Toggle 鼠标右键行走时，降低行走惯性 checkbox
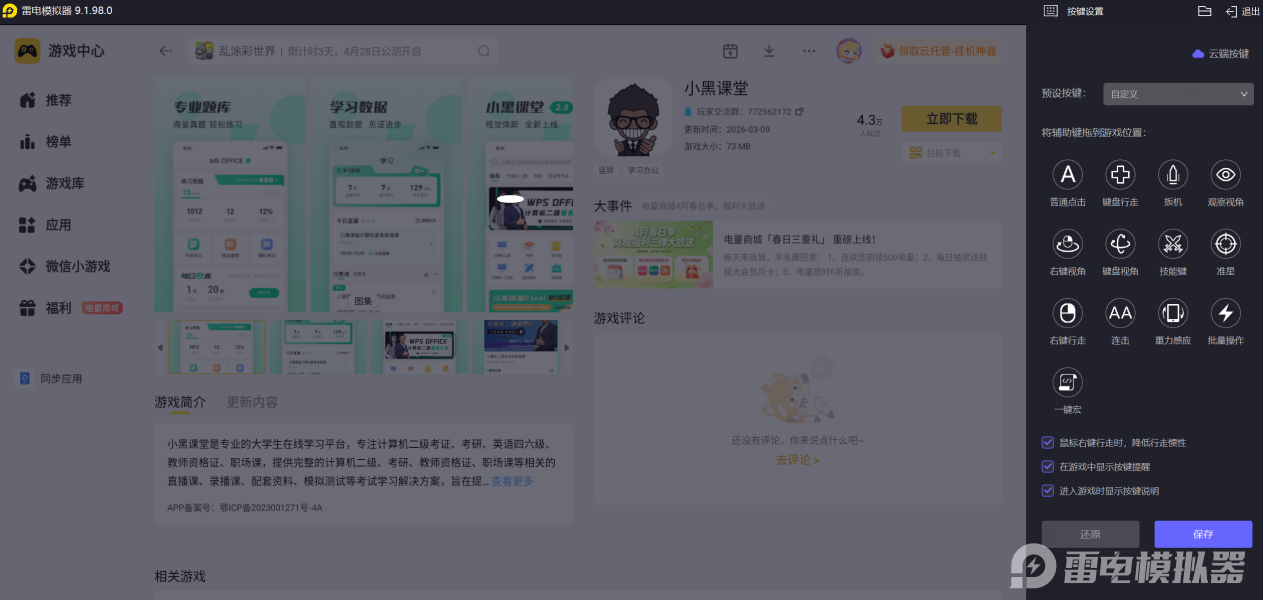The image size is (1263, 600). (x=1047, y=442)
